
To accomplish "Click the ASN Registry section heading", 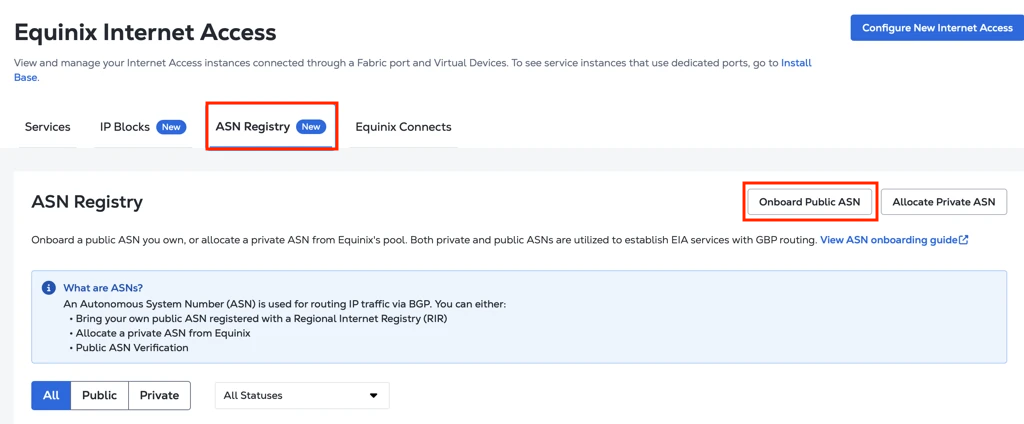I will click(87, 203).
